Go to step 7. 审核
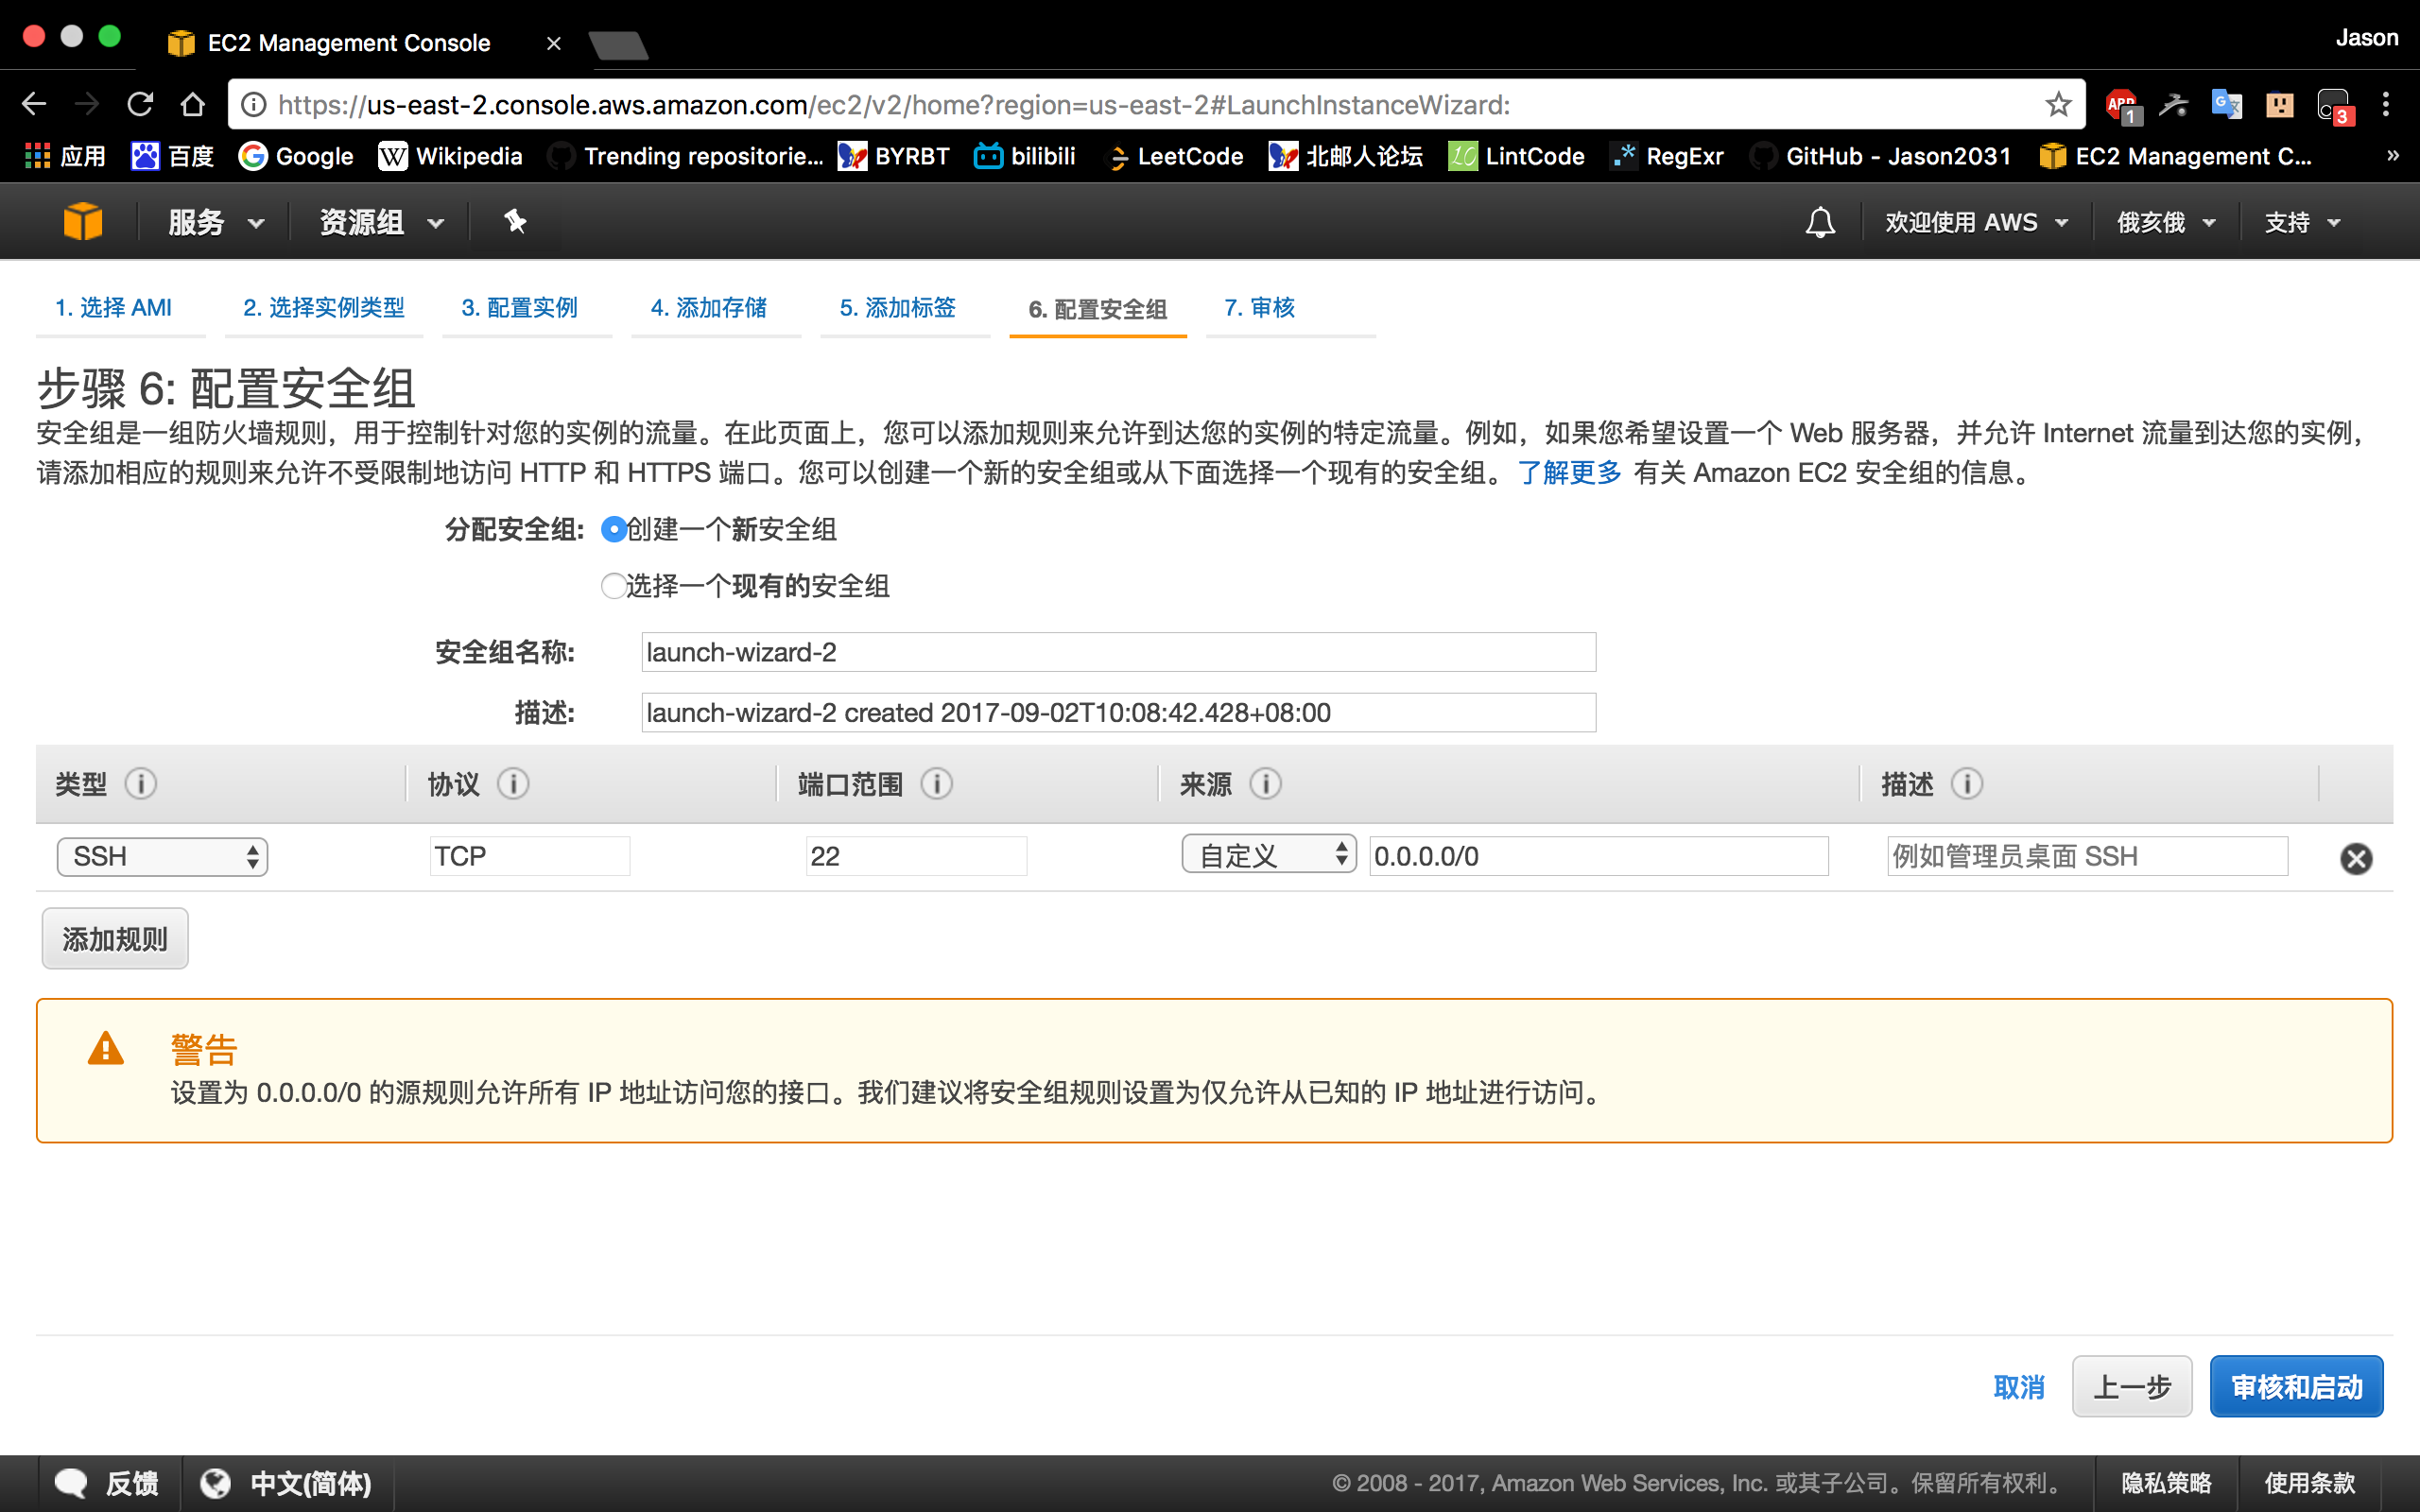The height and width of the screenshot is (1512, 2420). [1260, 307]
